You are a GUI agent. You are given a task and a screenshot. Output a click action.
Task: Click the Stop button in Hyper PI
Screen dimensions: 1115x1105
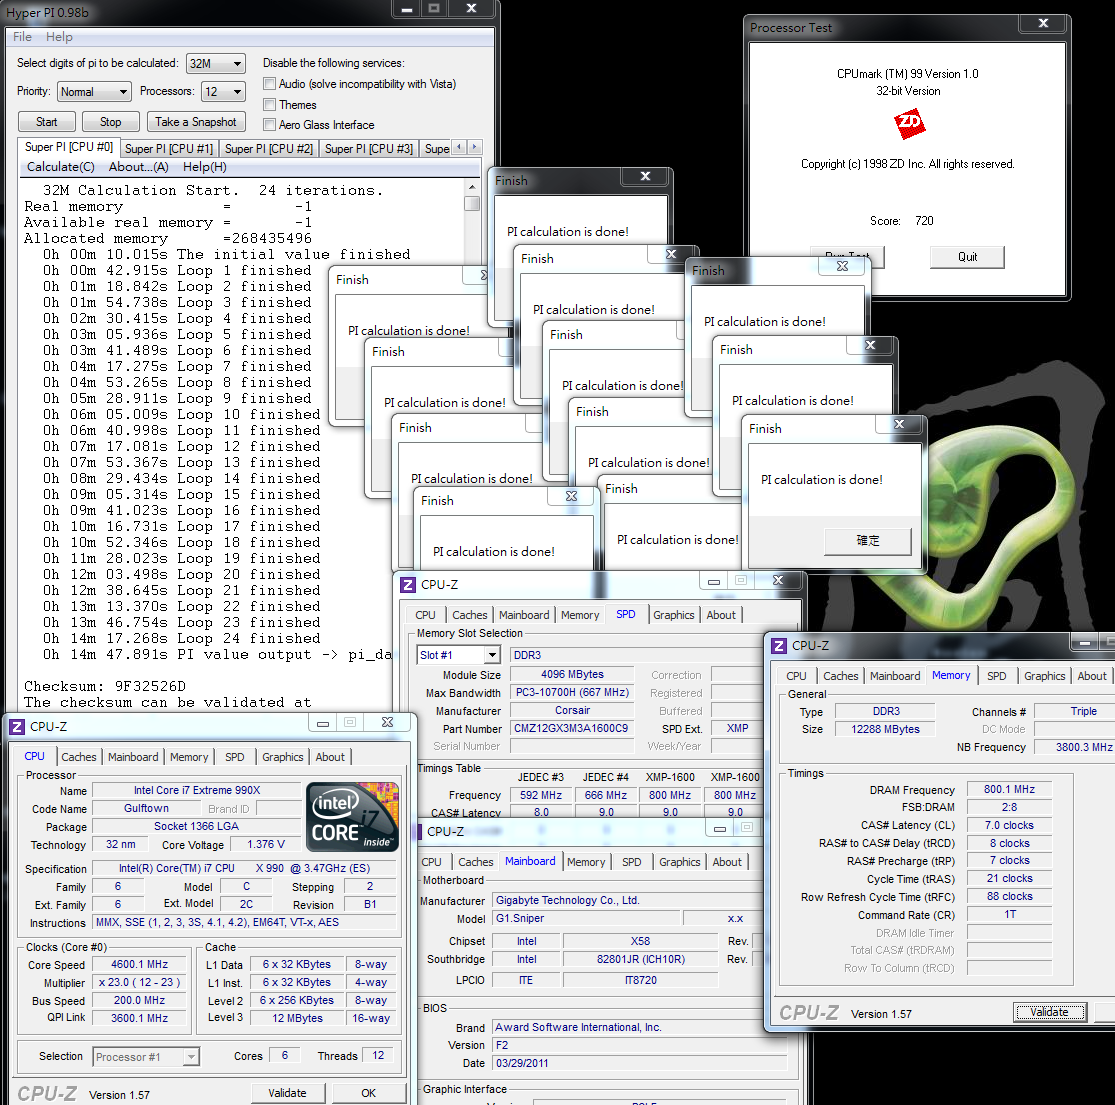(110, 122)
